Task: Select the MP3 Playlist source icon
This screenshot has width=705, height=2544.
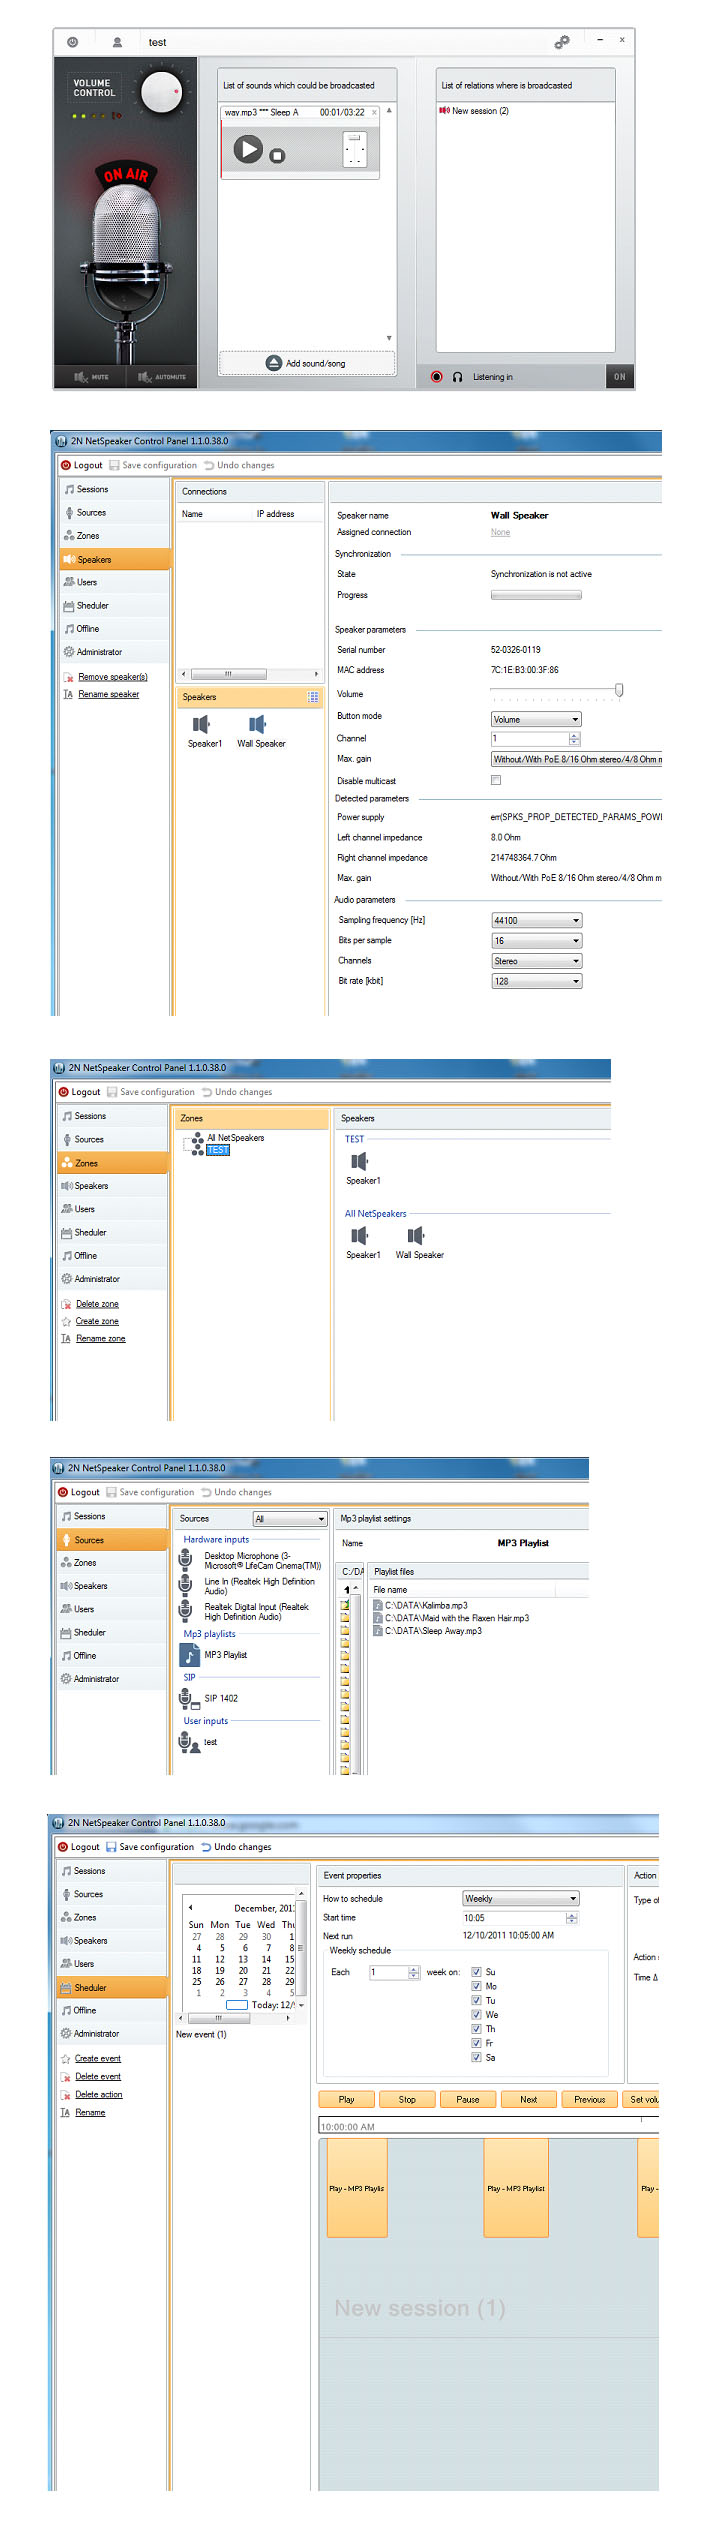Action: tap(189, 1656)
